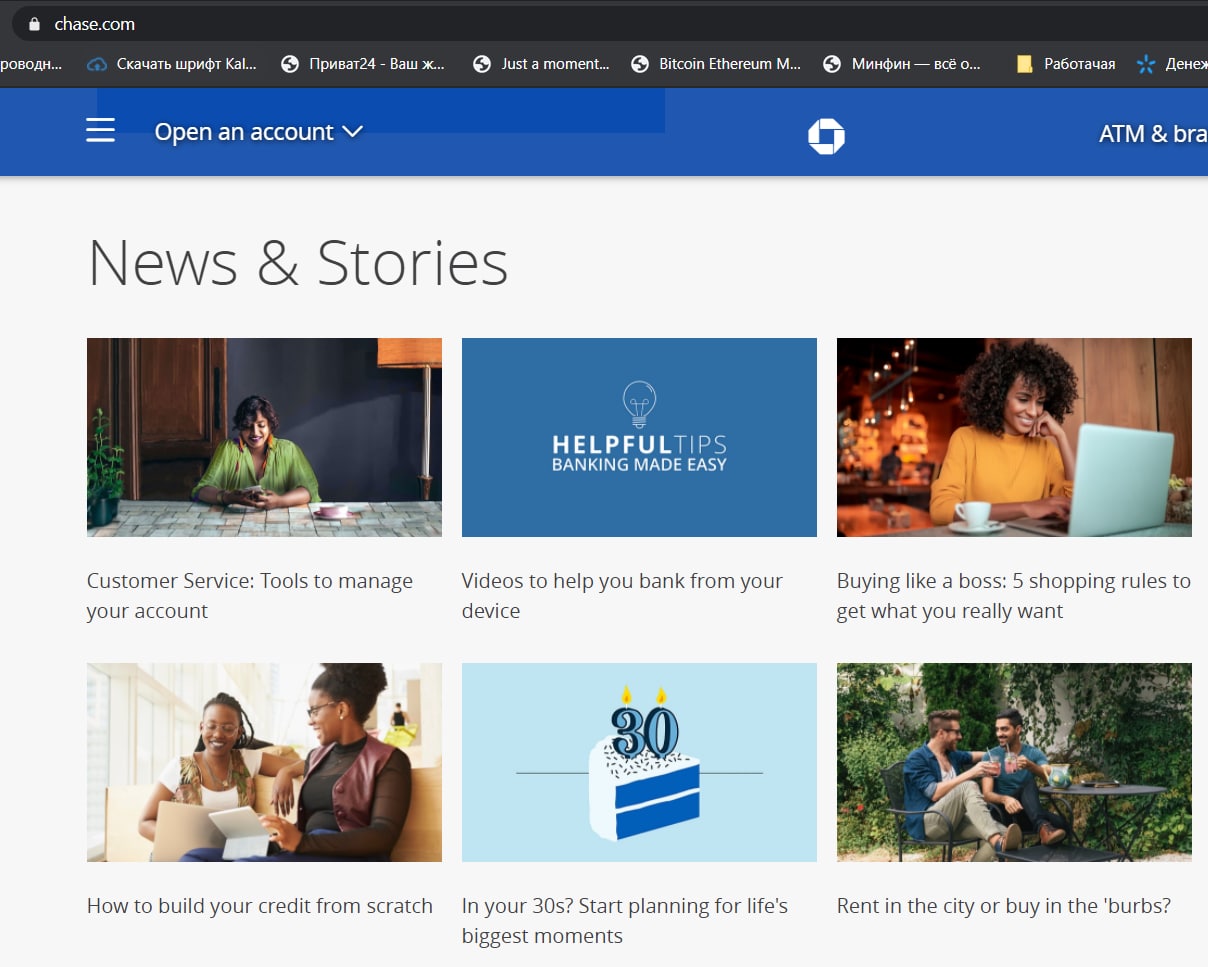Open In your 30s planning article link
Image resolution: width=1208 pixels, height=967 pixels.
point(625,921)
